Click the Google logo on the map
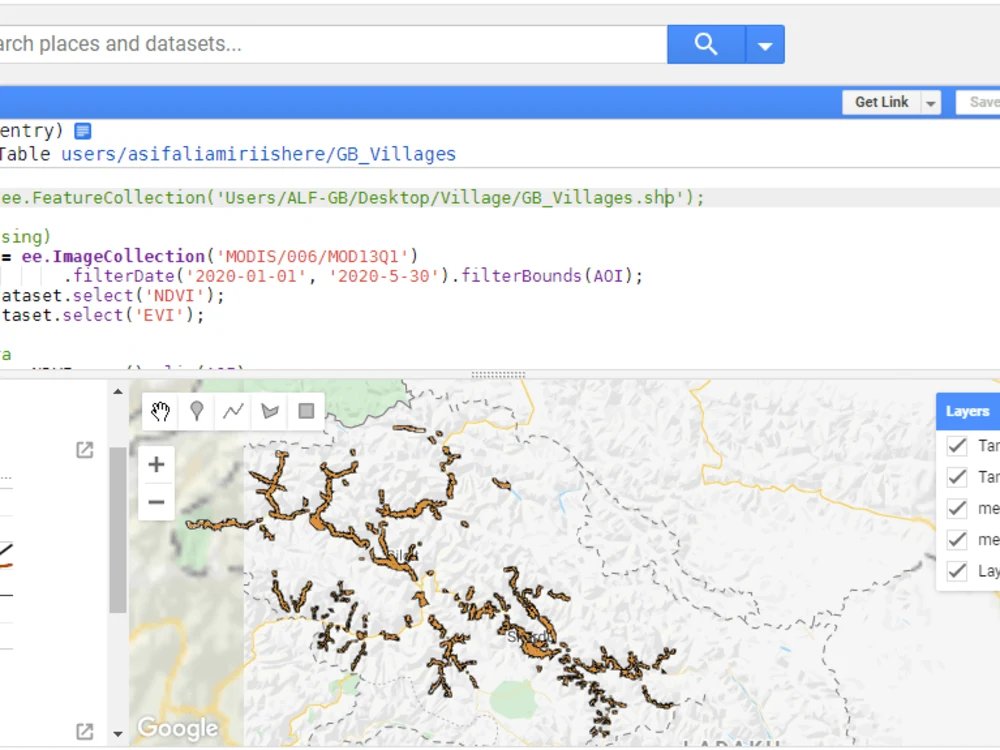The width and height of the screenshot is (1000, 750). click(x=178, y=728)
